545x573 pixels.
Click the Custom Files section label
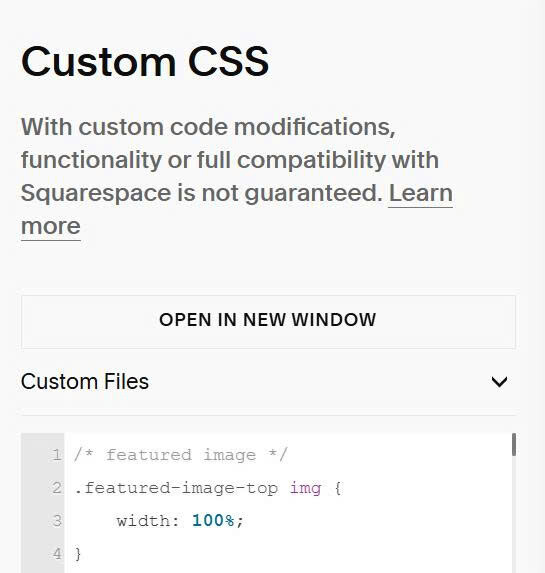click(x=85, y=382)
